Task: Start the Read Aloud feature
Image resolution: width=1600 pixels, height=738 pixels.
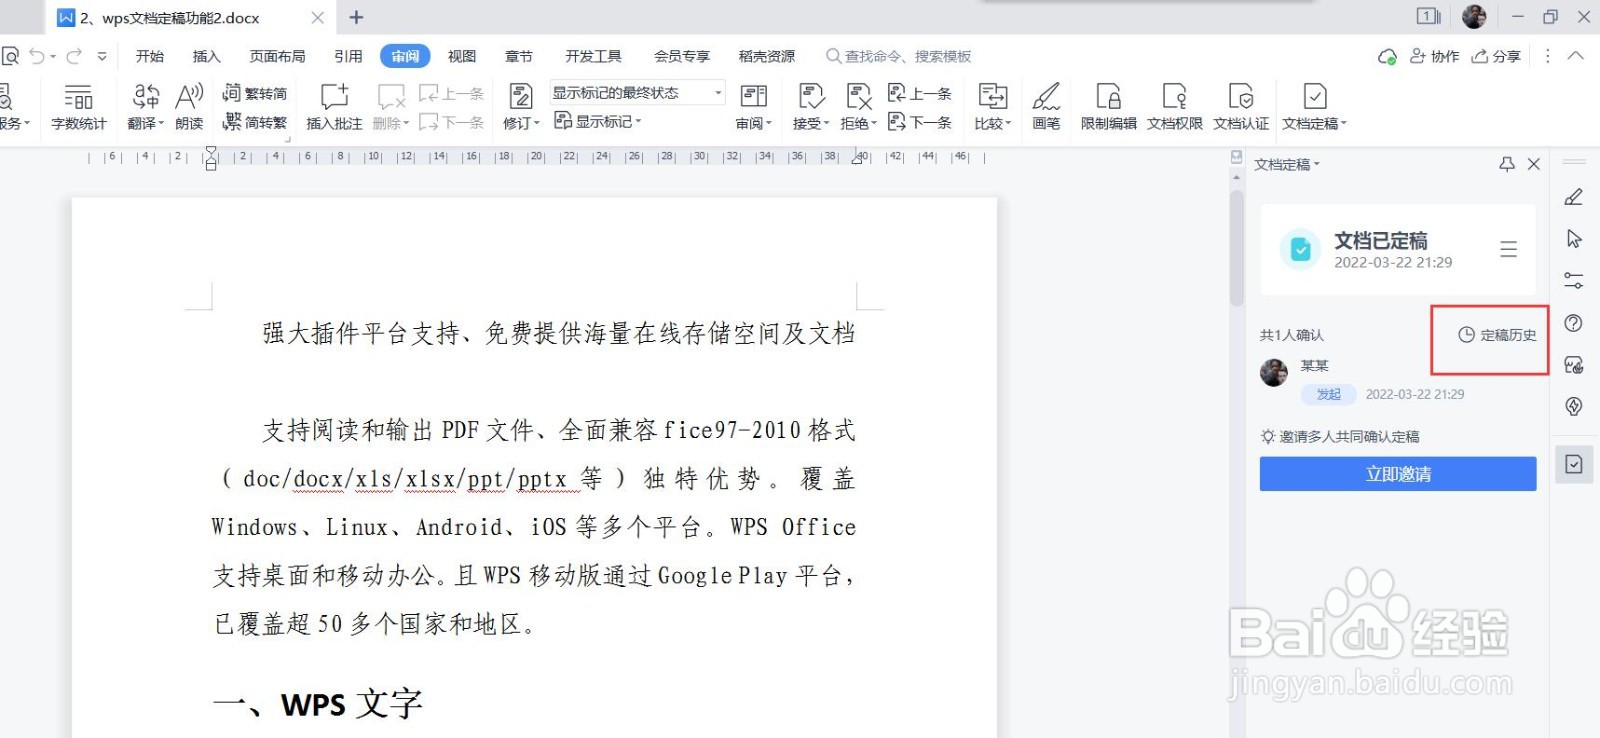Action: coord(189,107)
